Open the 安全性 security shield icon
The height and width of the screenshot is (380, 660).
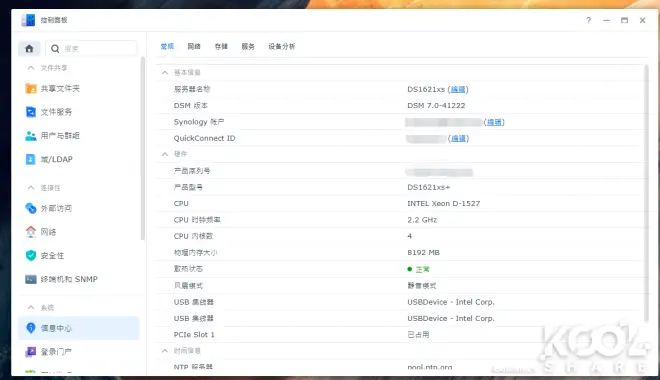(31, 255)
